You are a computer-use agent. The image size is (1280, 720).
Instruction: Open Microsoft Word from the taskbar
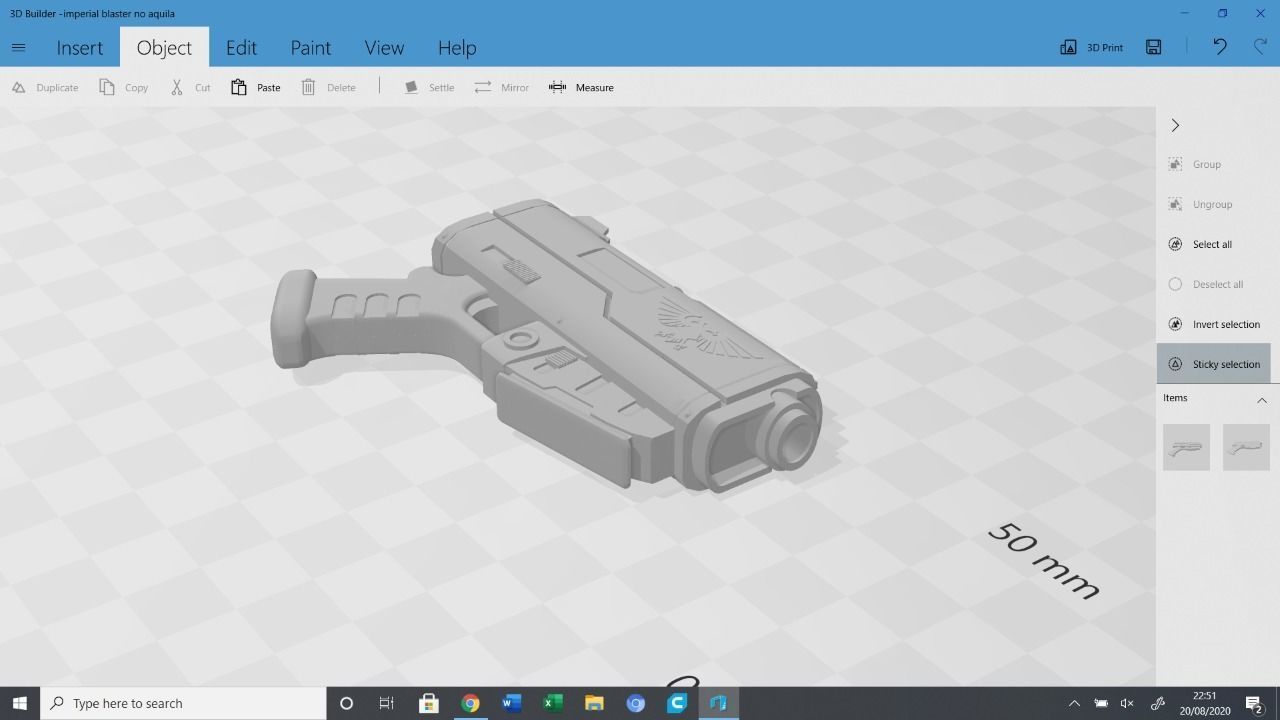point(511,703)
